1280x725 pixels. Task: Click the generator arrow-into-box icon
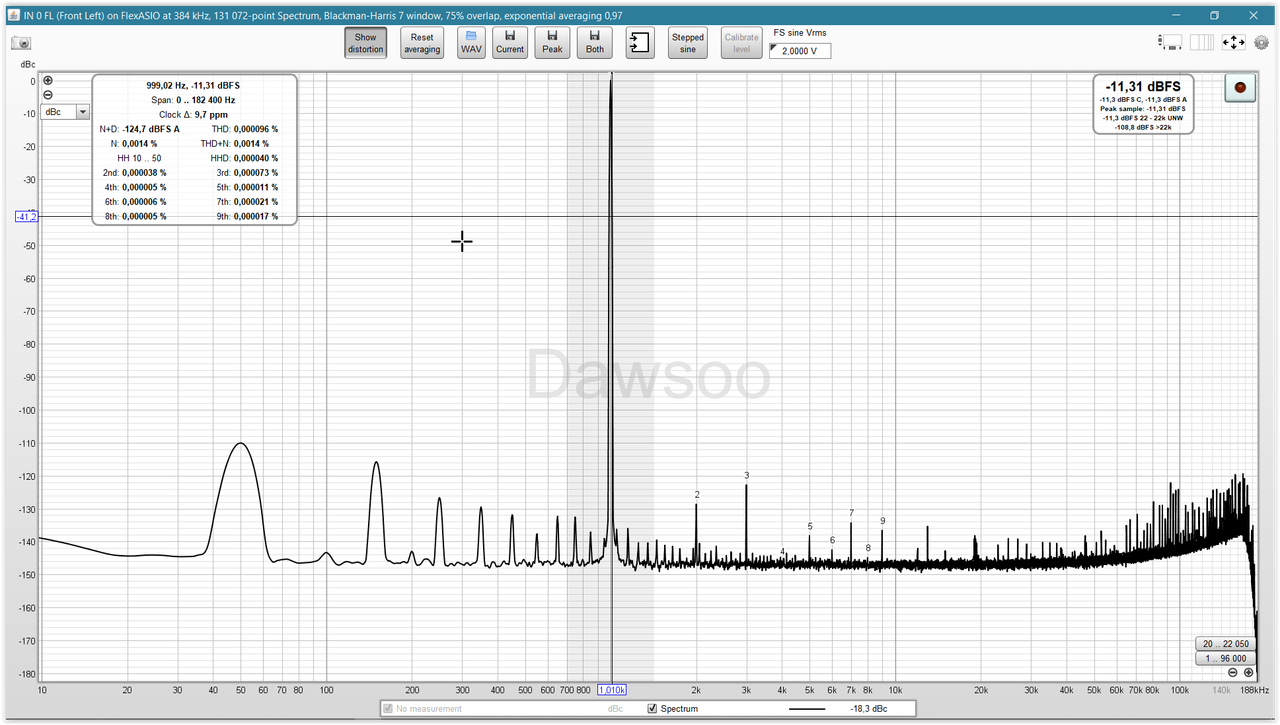pyautogui.click(x=640, y=42)
